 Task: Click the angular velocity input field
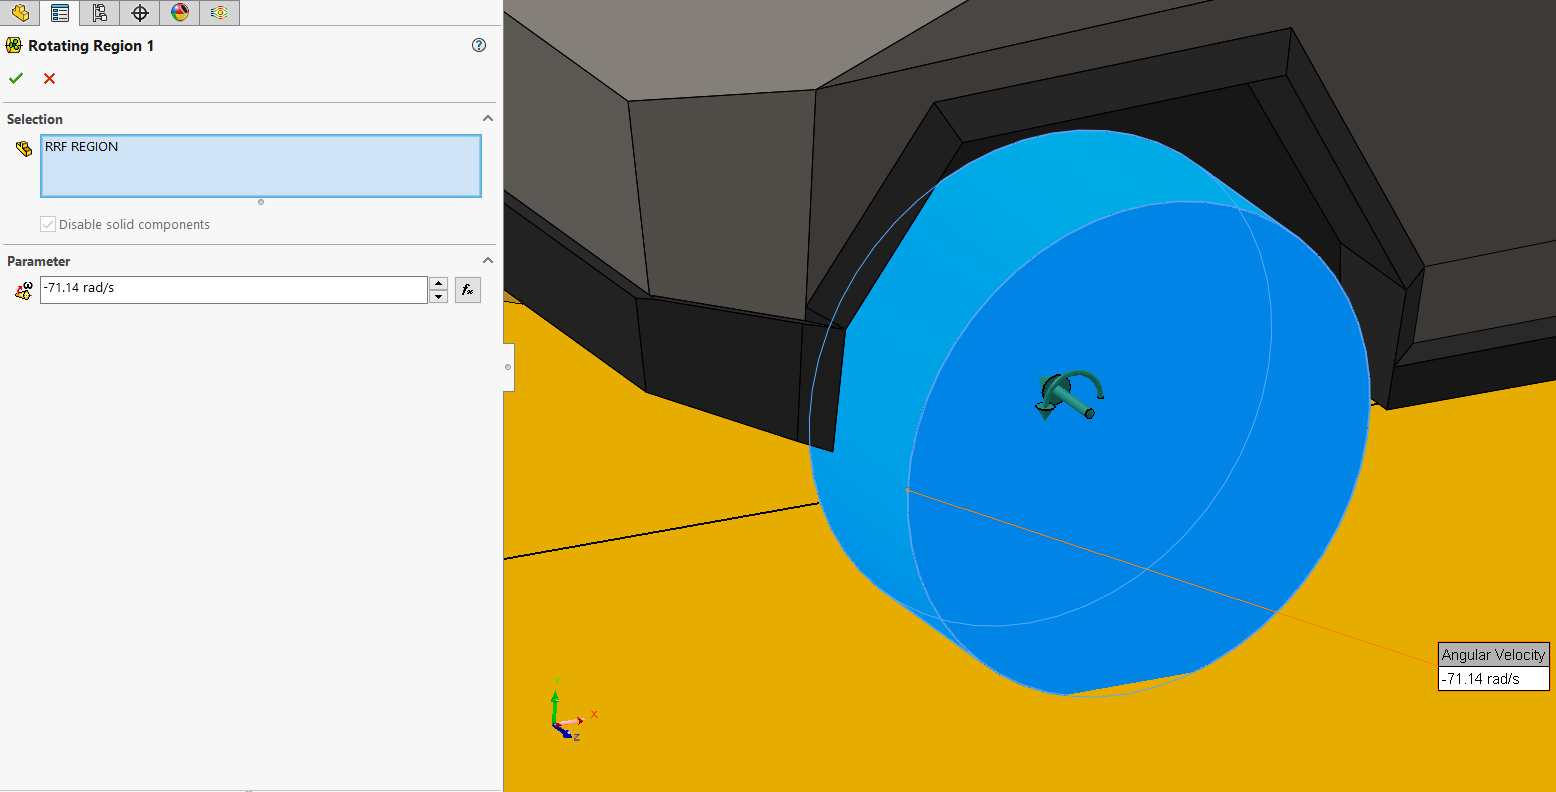tap(234, 290)
